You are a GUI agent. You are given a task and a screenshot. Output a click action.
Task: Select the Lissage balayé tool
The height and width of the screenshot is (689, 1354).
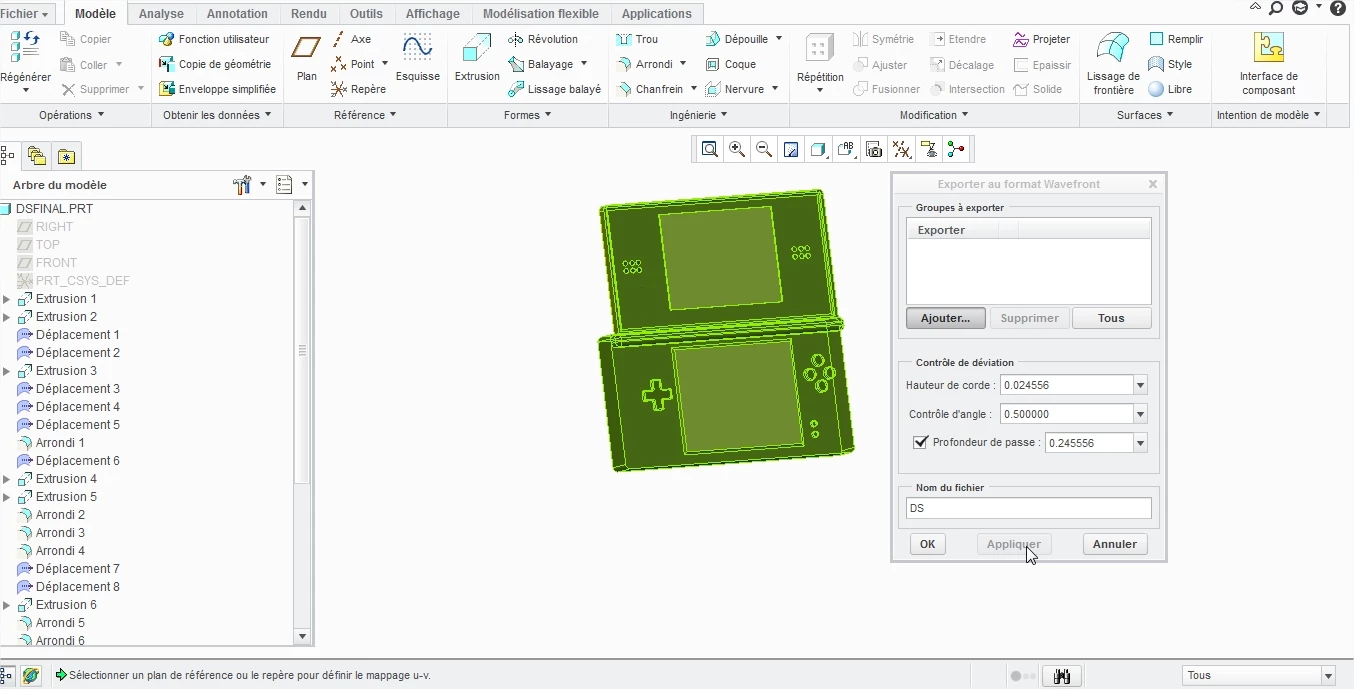[x=555, y=89]
